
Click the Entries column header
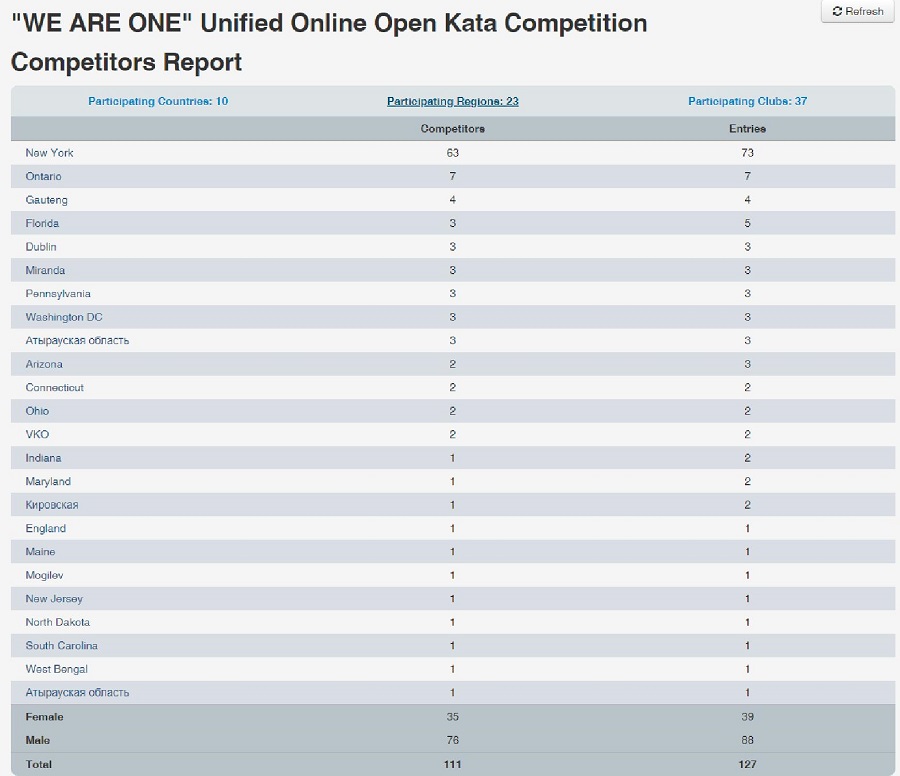coord(747,129)
